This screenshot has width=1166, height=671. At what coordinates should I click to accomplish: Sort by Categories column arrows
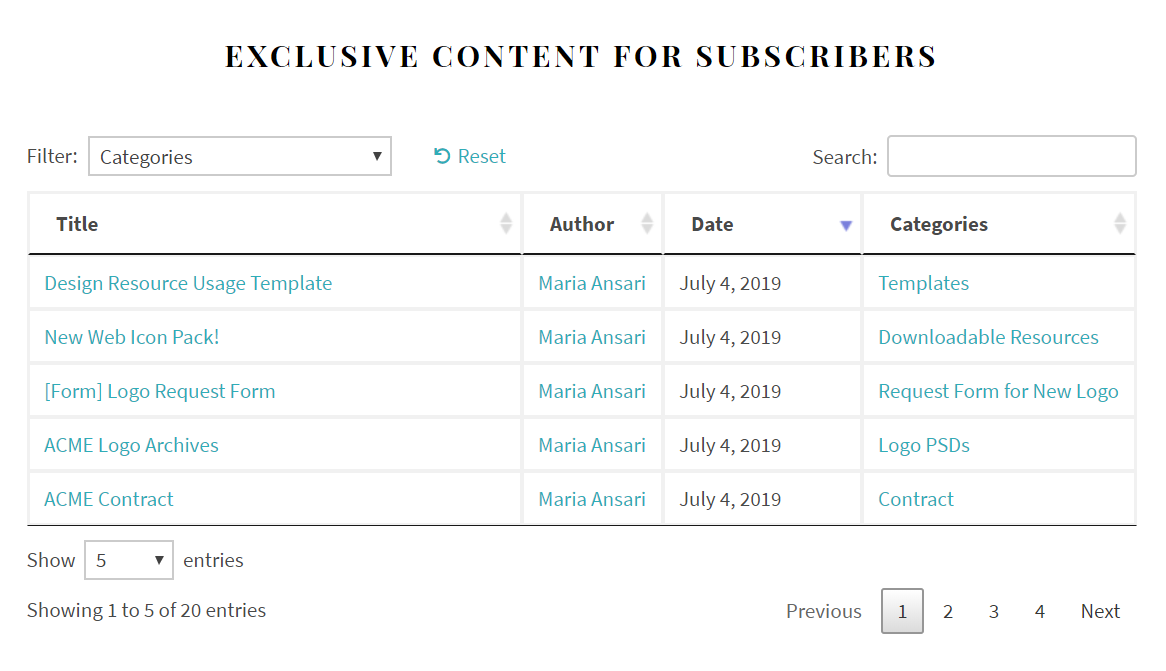pyautogui.click(x=1120, y=224)
